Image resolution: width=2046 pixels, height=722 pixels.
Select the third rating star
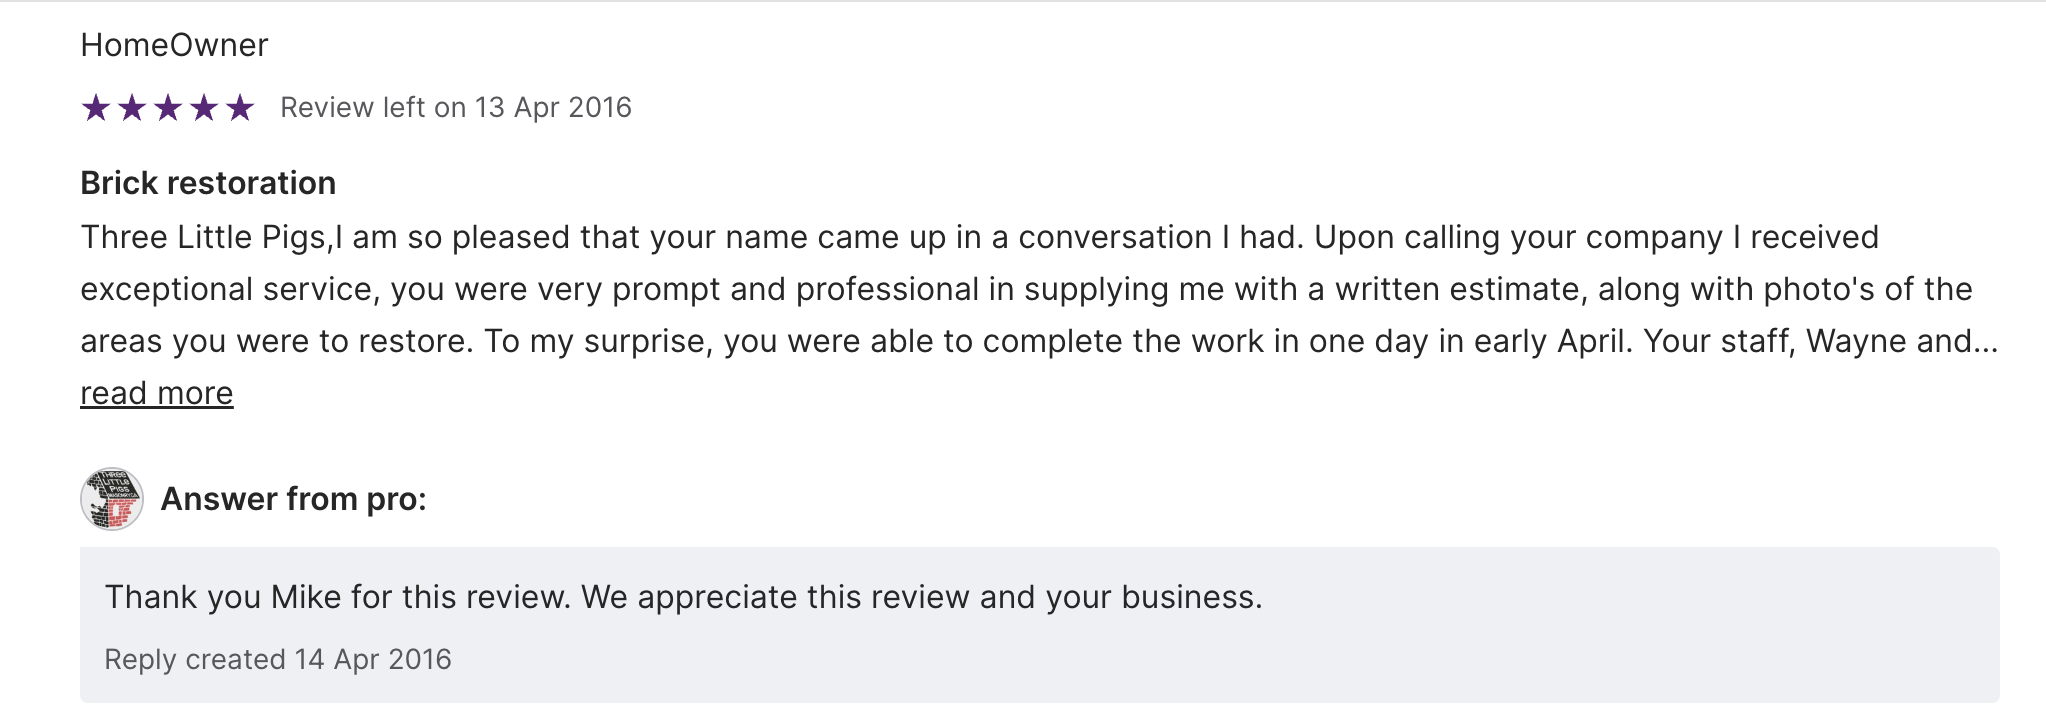click(x=168, y=107)
